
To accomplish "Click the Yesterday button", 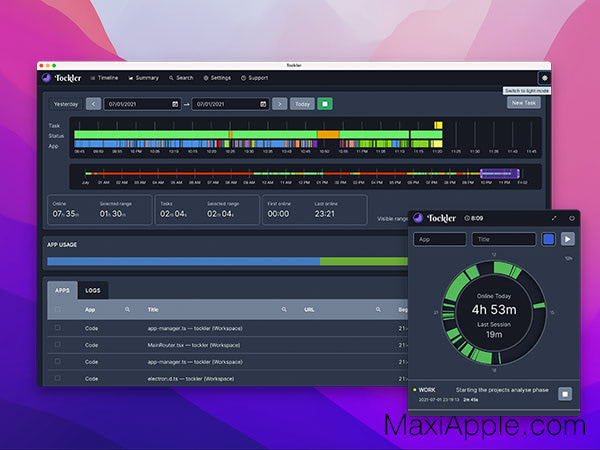I will pyautogui.click(x=66, y=104).
